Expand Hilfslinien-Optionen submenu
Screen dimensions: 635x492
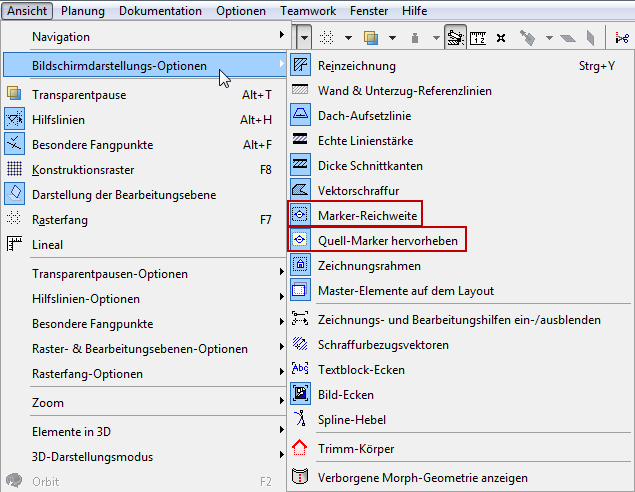point(145,299)
